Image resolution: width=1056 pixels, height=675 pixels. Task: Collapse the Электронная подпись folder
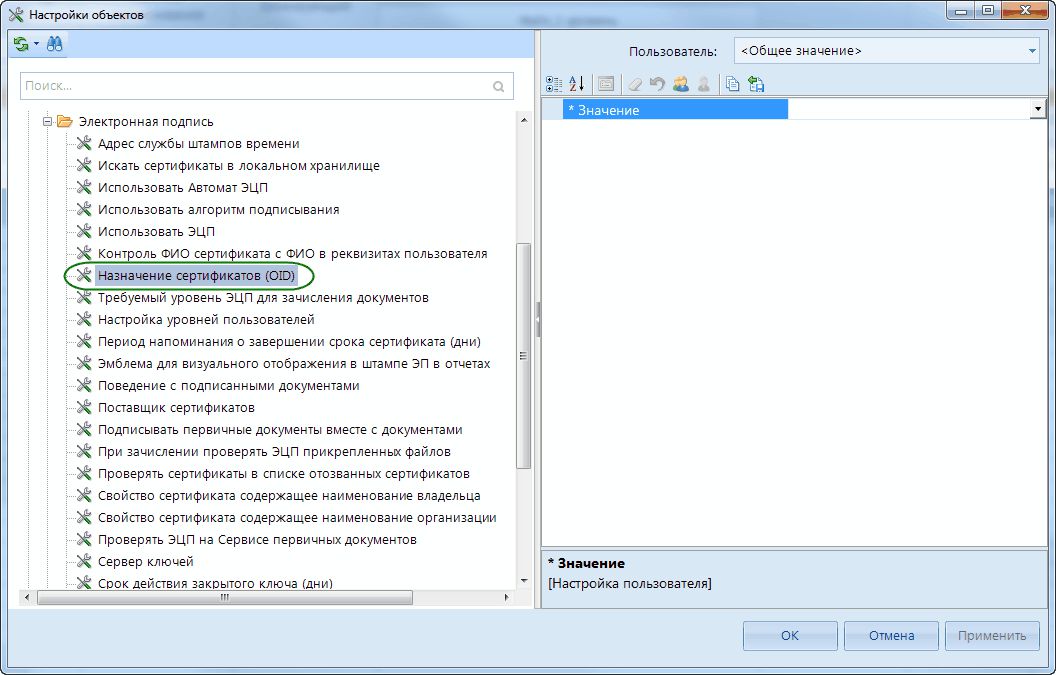tap(46, 122)
